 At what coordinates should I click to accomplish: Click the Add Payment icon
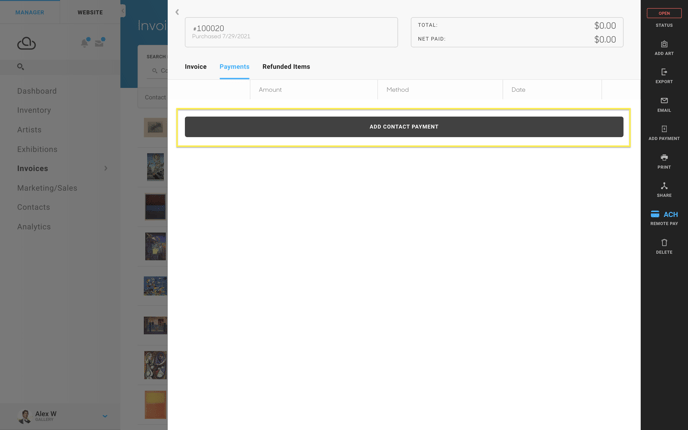pos(664,129)
